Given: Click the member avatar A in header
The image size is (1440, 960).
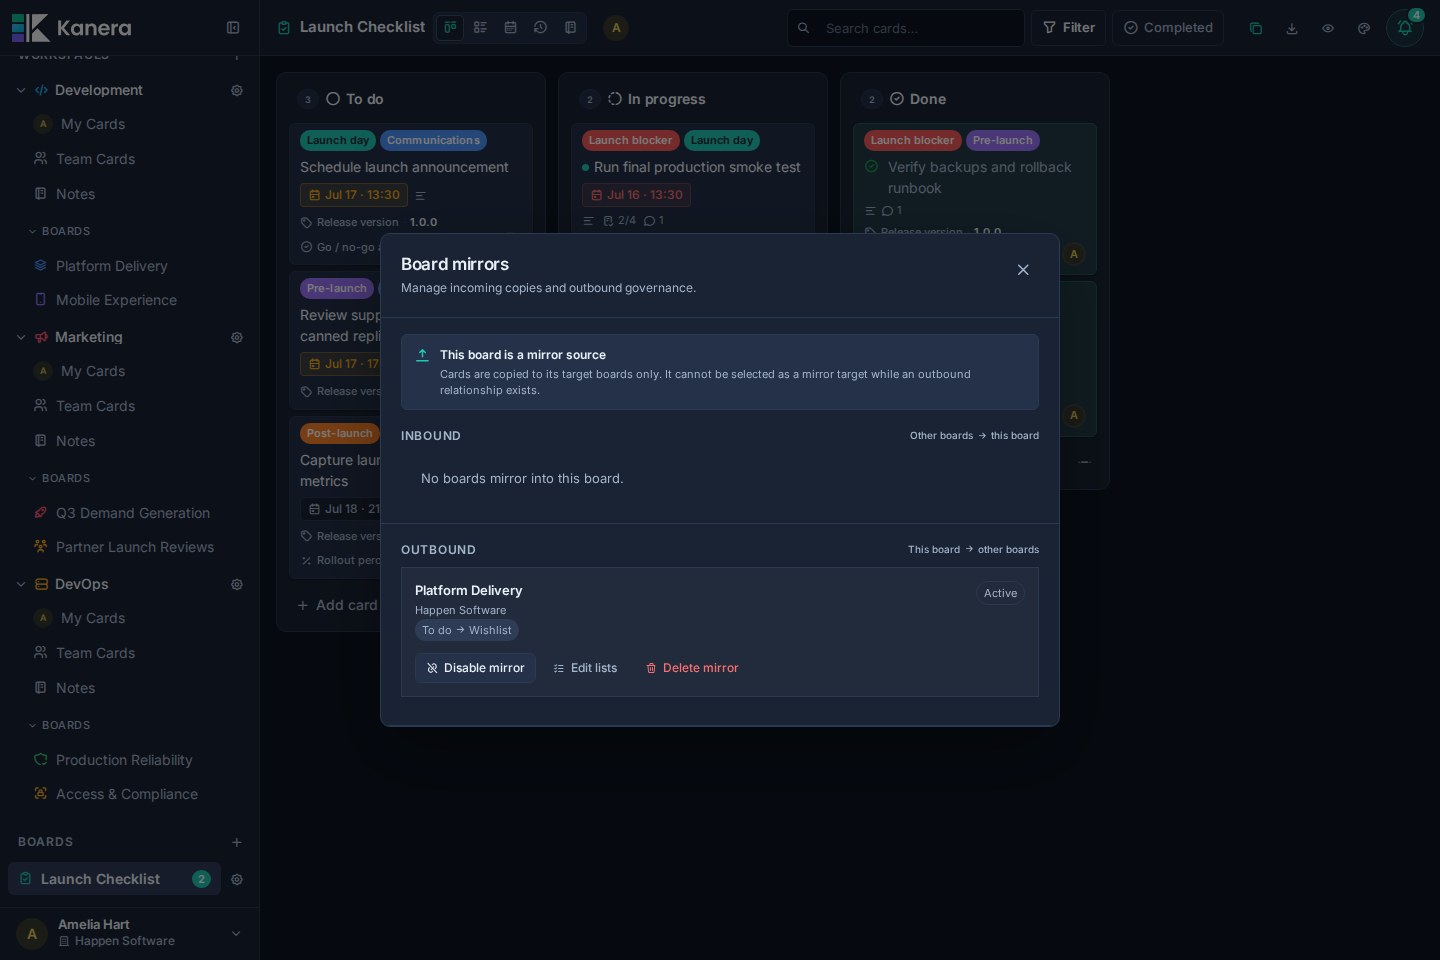Looking at the screenshot, I should 616,28.
